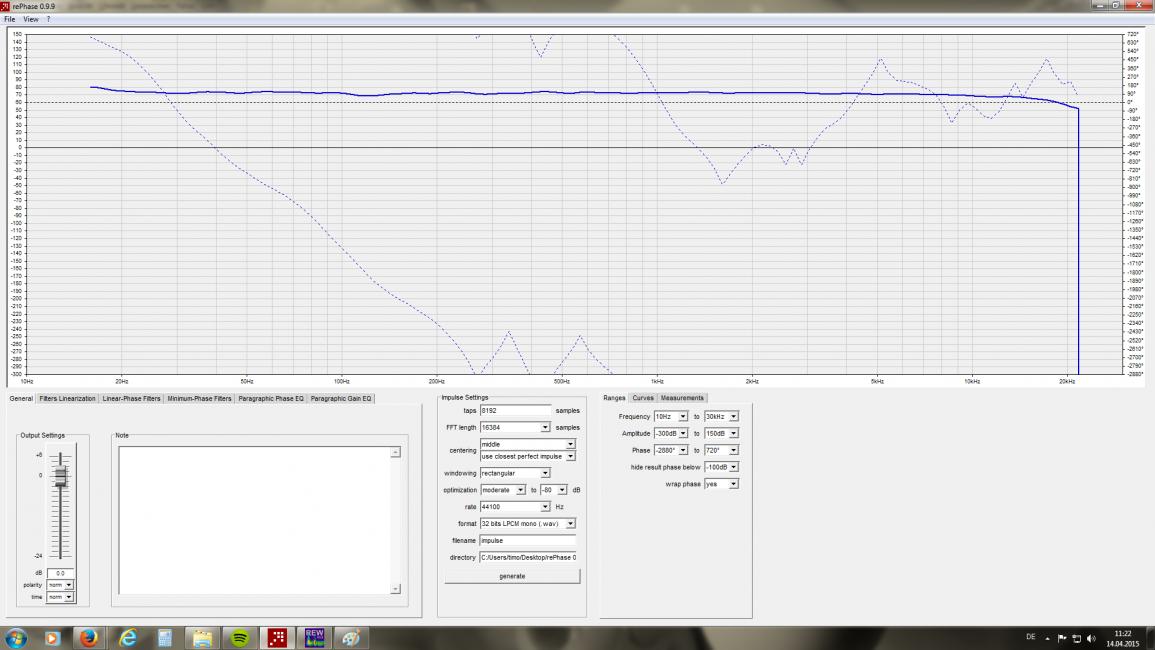Click the output gain slider handle
Image resolution: width=1155 pixels, height=650 pixels.
coord(61,478)
